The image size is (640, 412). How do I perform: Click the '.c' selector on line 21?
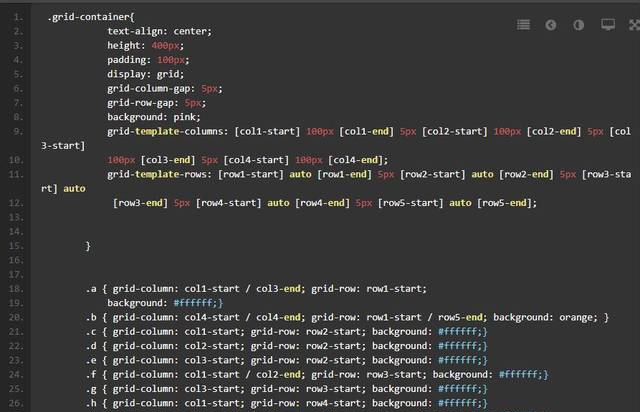point(91,332)
